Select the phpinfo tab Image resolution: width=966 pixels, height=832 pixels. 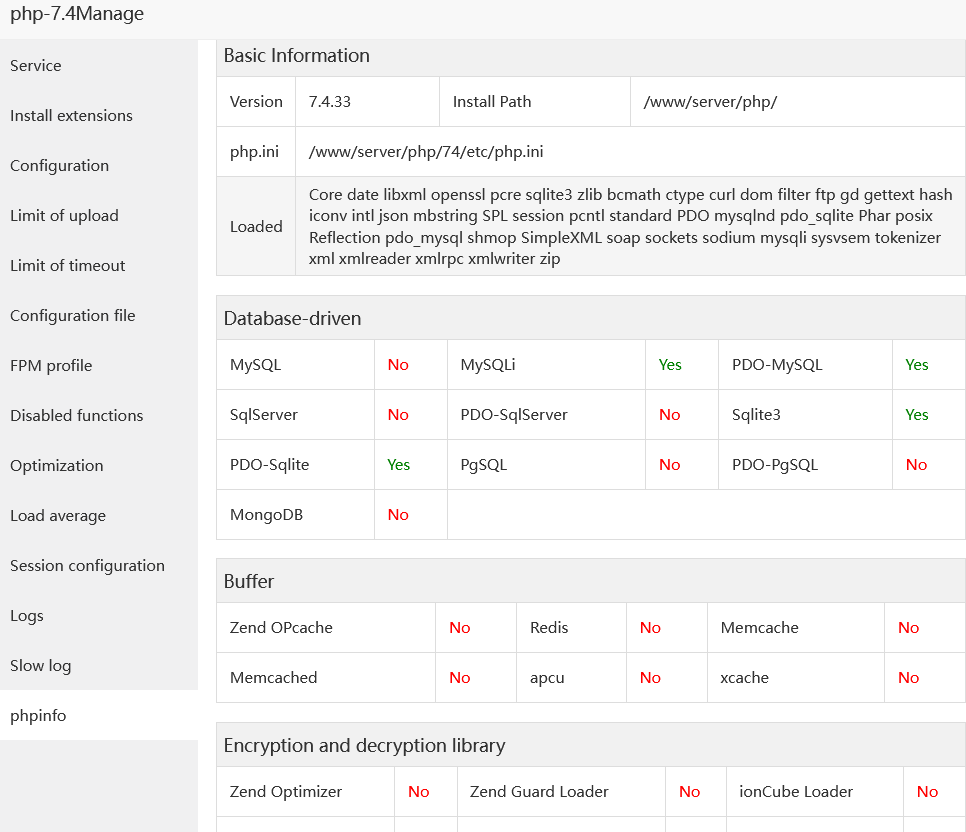pos(38,716)
